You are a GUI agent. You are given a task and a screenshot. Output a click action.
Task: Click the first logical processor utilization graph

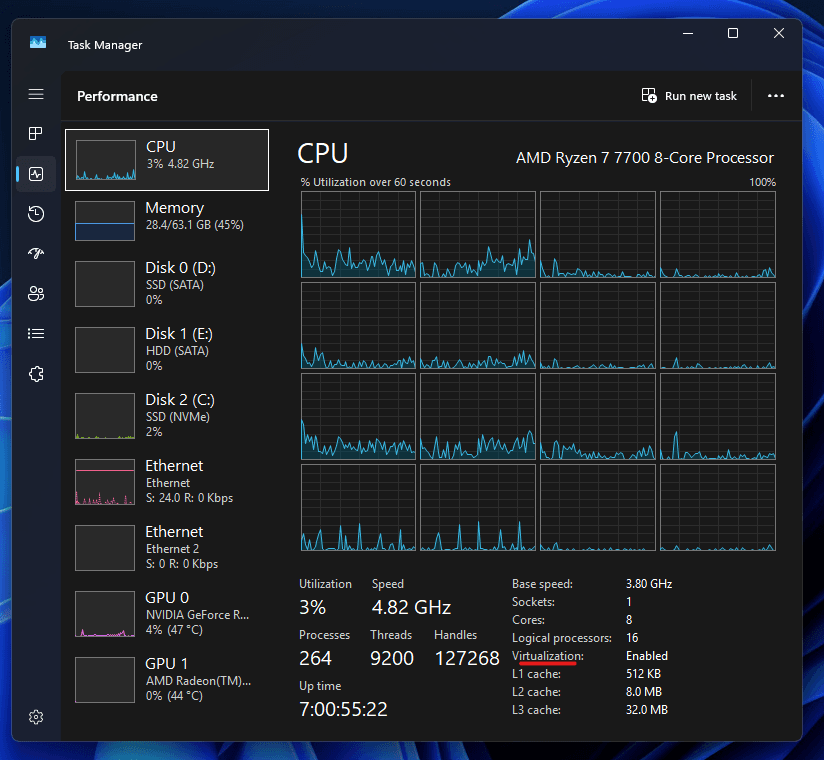point(358,234)
